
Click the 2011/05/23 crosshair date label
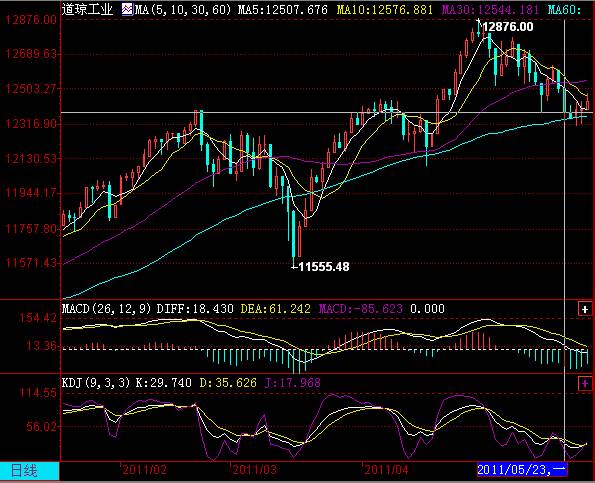click(521, 470)
